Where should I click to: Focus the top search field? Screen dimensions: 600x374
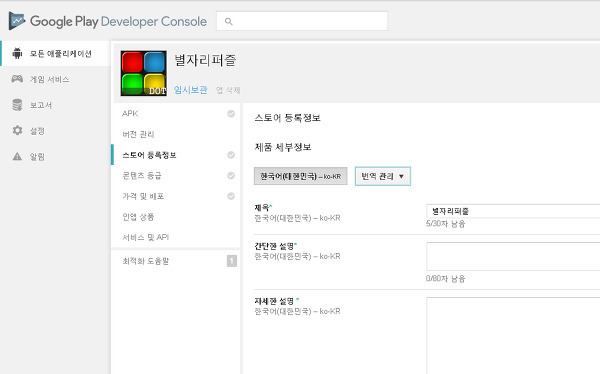(302, 21)
